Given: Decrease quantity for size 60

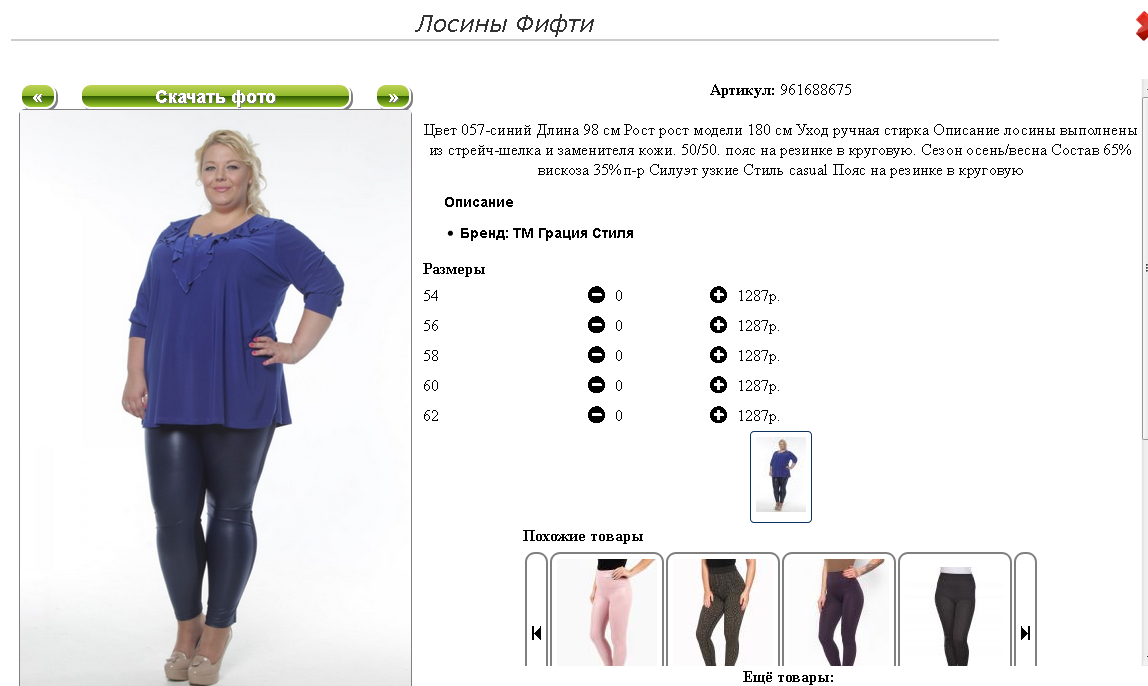Looking at the screenshot, I should click(x=597, y=385).
